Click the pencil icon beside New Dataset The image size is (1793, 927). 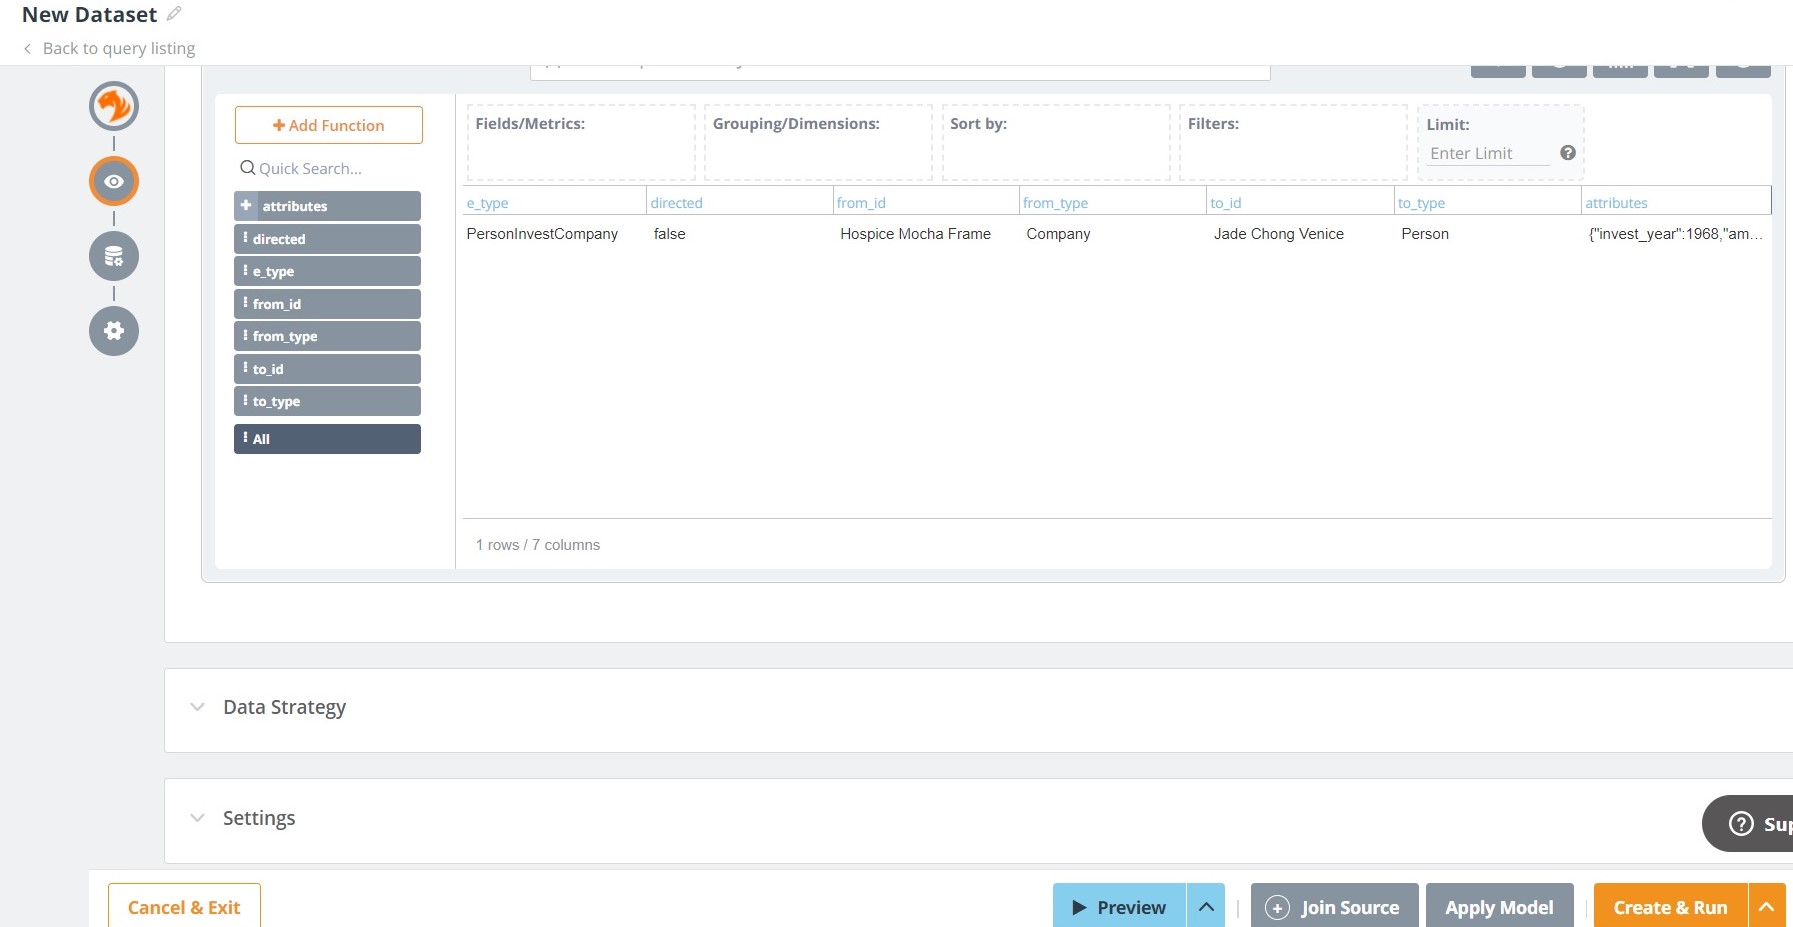click(x=174, y=14)
